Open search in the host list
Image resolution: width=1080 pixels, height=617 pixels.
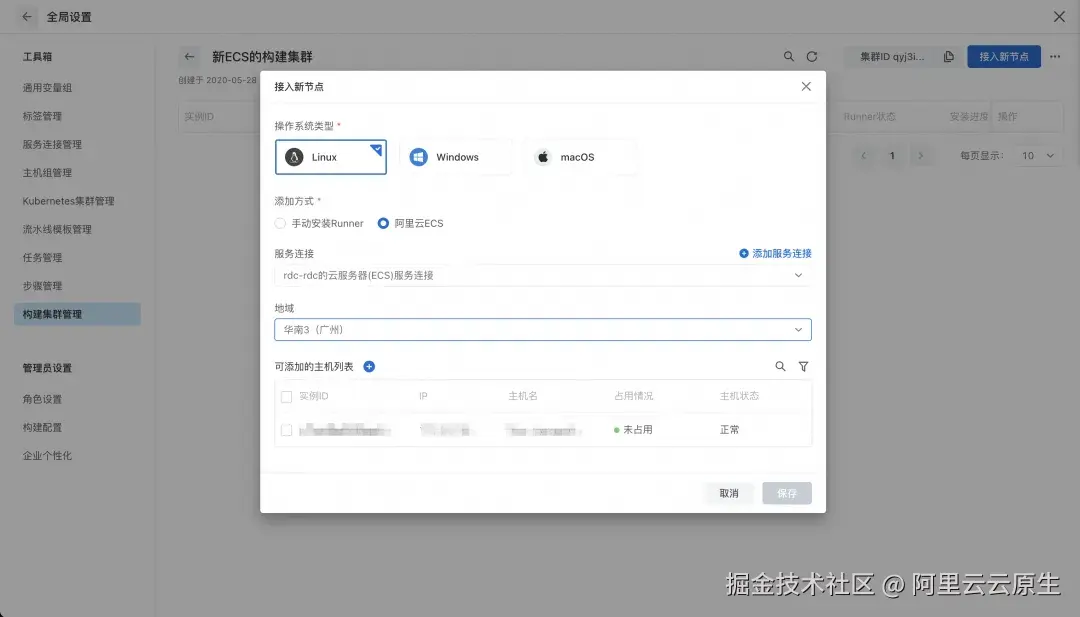(x=780, y=366)
